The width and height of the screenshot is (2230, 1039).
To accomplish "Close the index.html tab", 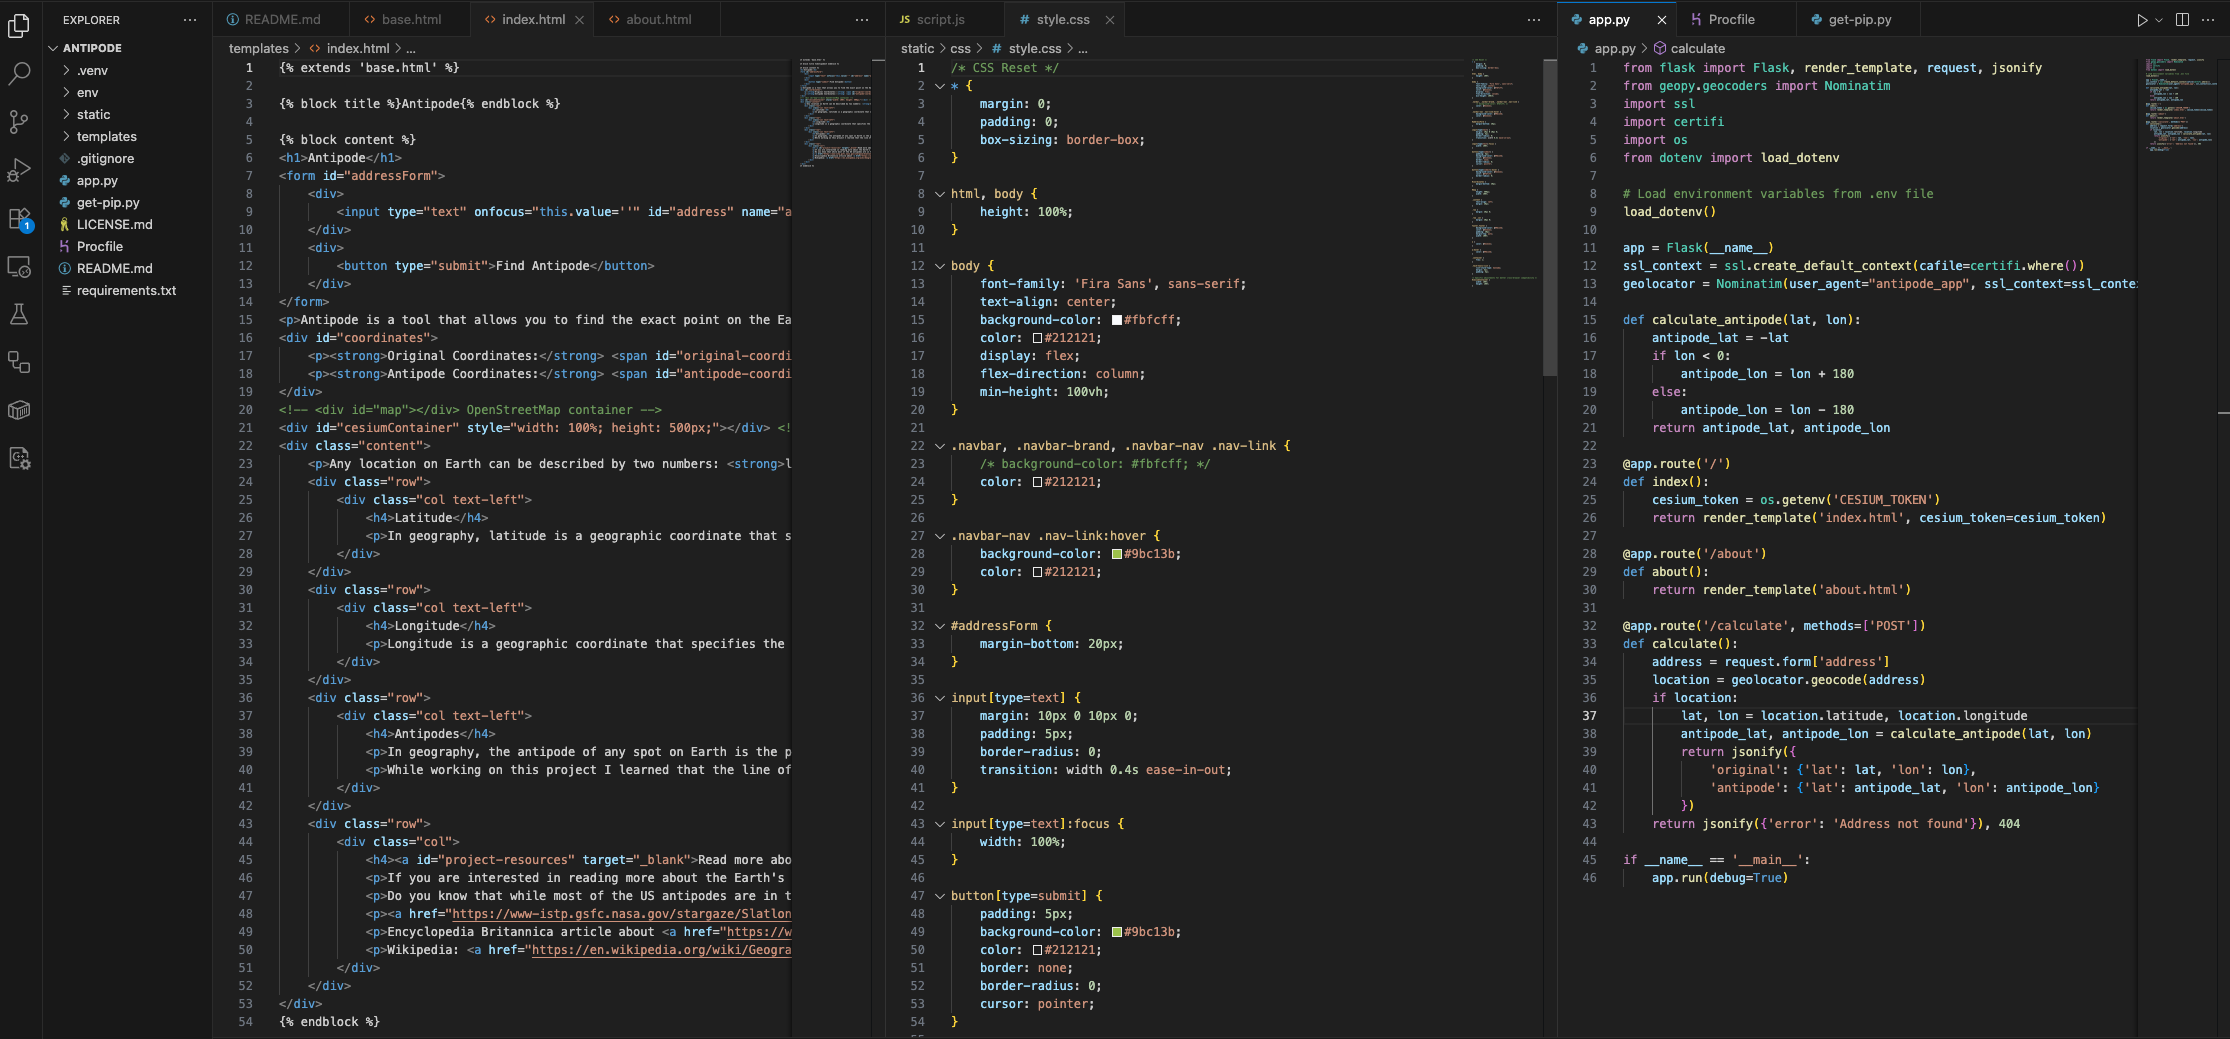I will pos(579,20).
